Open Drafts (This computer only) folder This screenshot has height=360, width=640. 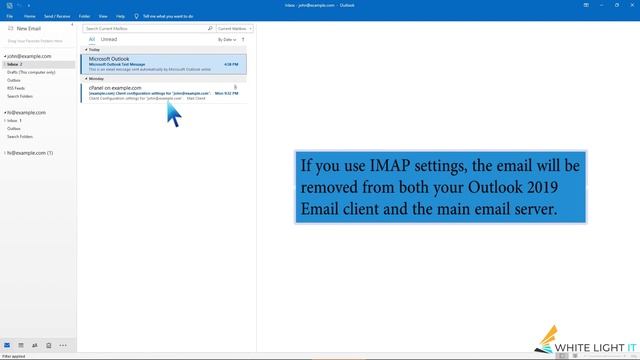pos(31,72)
